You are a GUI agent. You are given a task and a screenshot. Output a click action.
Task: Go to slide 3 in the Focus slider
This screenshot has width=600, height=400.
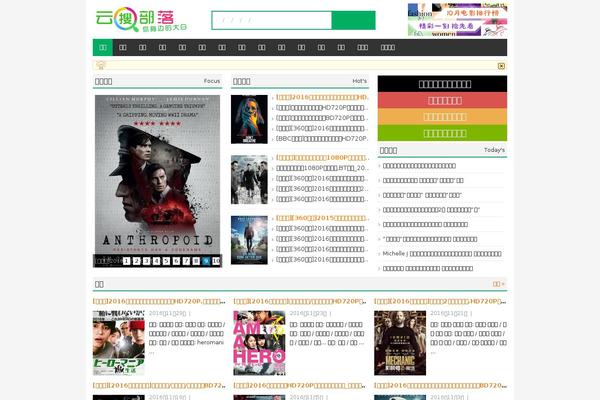tap(146, 261)
